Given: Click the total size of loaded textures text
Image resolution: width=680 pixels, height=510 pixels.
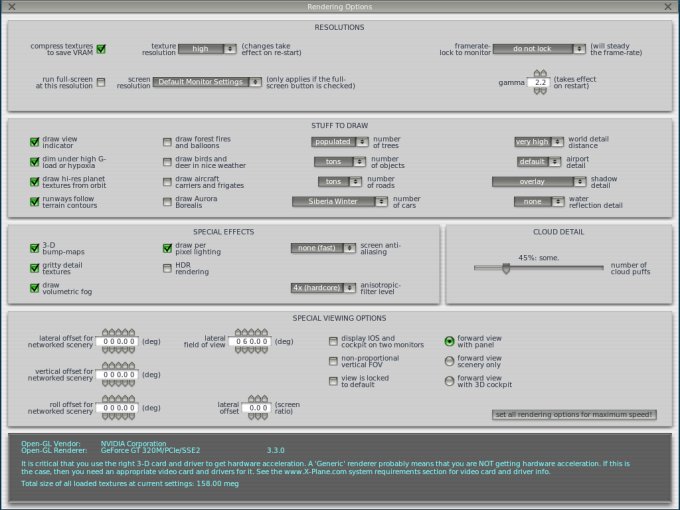Looking at the screenshot, I should (130, 484).
